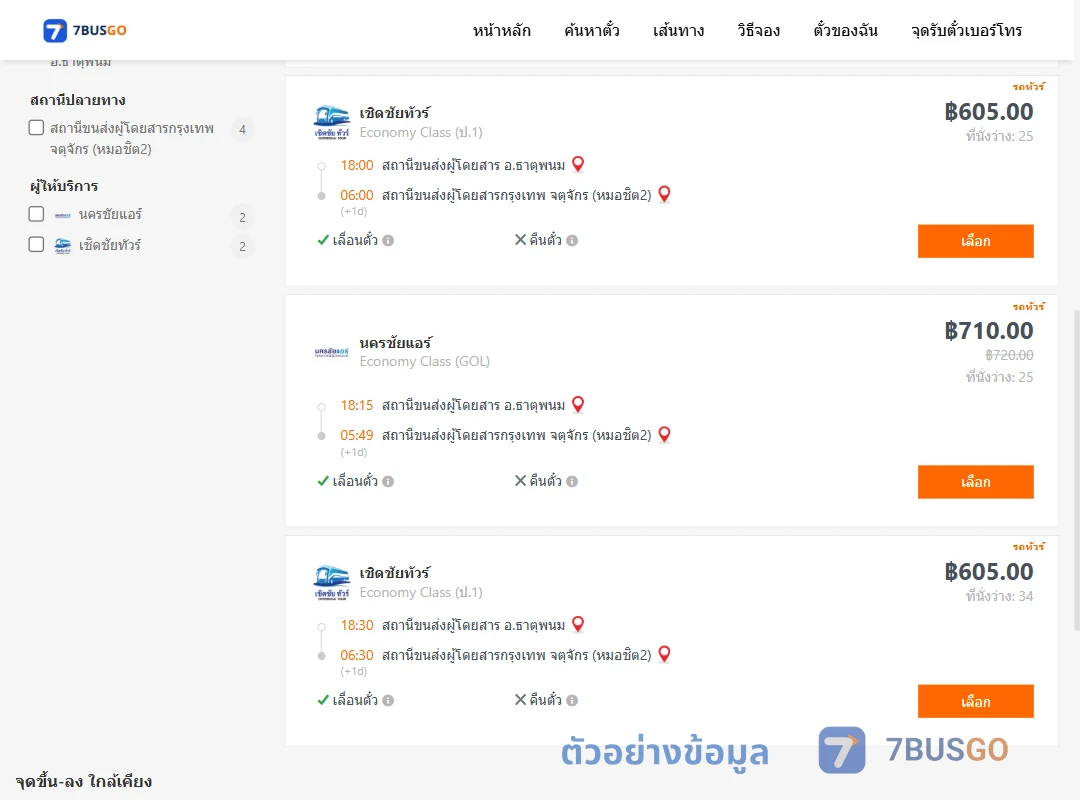Click the นครชัยแอร์ logo in operator filter
Image resolution: width=1080 pixels, height=800 pixels.
[x=63, y=216]
